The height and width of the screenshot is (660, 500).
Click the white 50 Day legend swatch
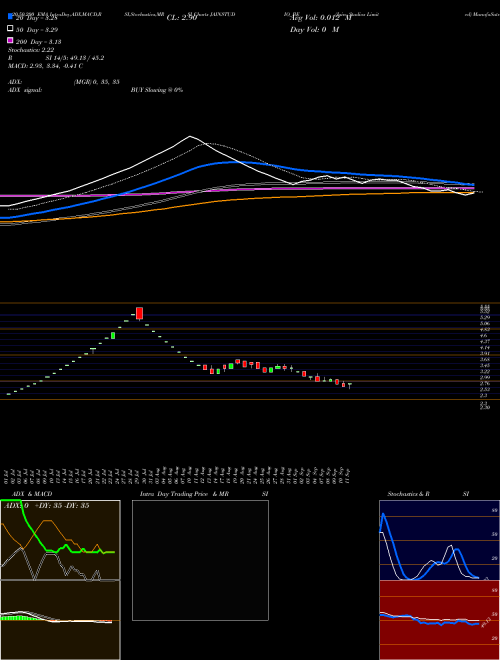pyautogui.click(x=10, y=29)
